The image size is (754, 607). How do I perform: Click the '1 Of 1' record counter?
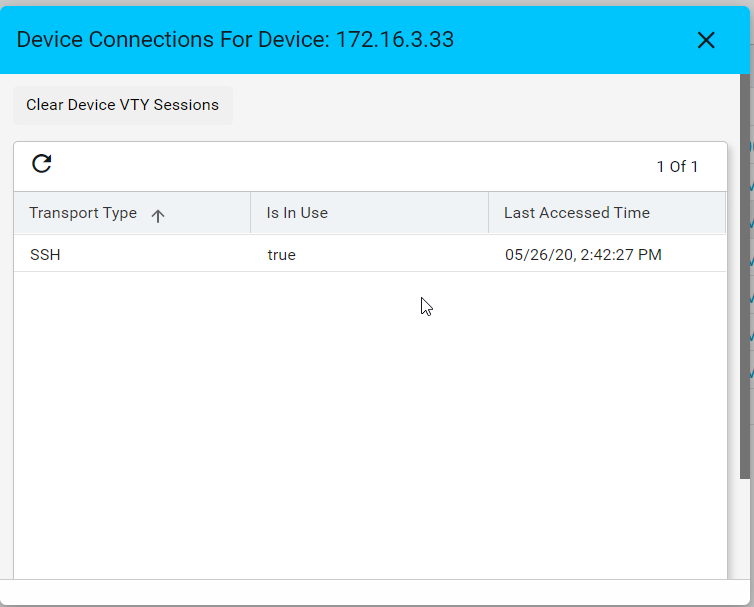point(677,166)
